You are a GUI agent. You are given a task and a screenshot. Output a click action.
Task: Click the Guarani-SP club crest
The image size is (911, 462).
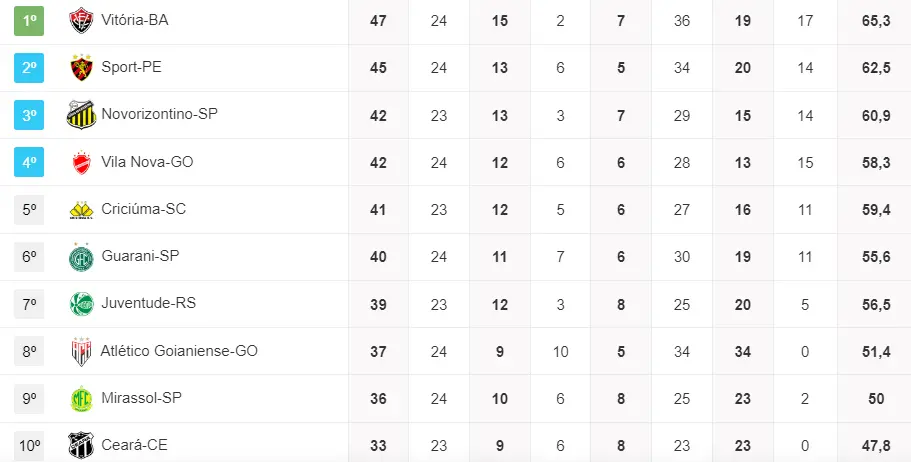[80, 257]
